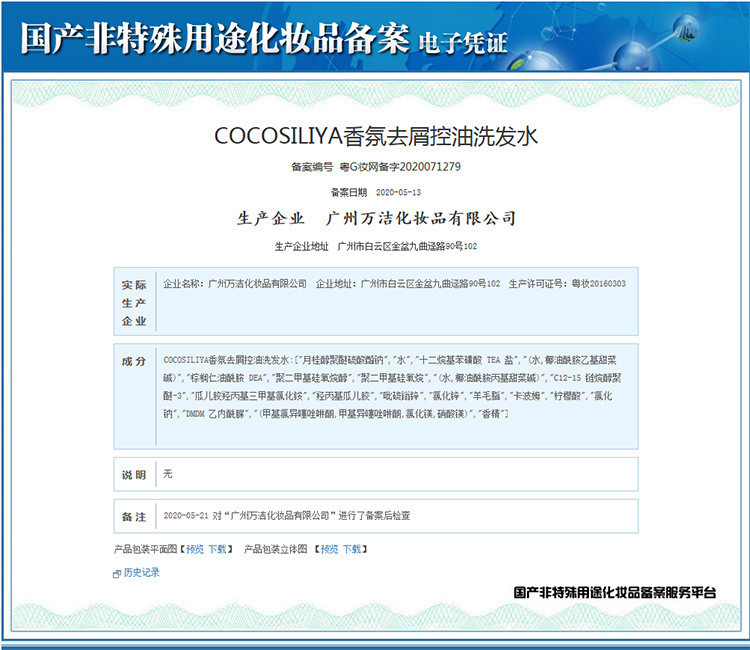Click the 实际生产企业 section label

pyautogui.click(x=134, y=303)
